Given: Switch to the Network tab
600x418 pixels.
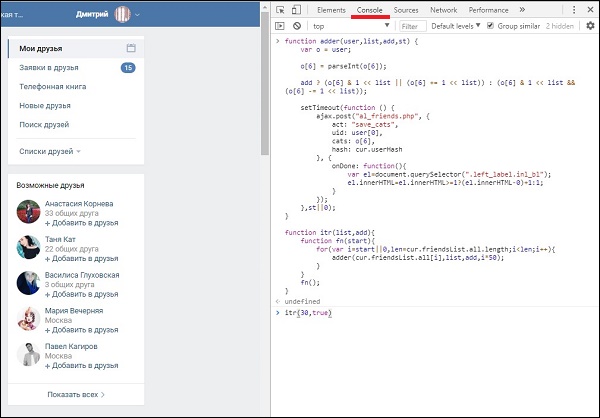Looking at the screenshot, I should click(x=443, y=10).
